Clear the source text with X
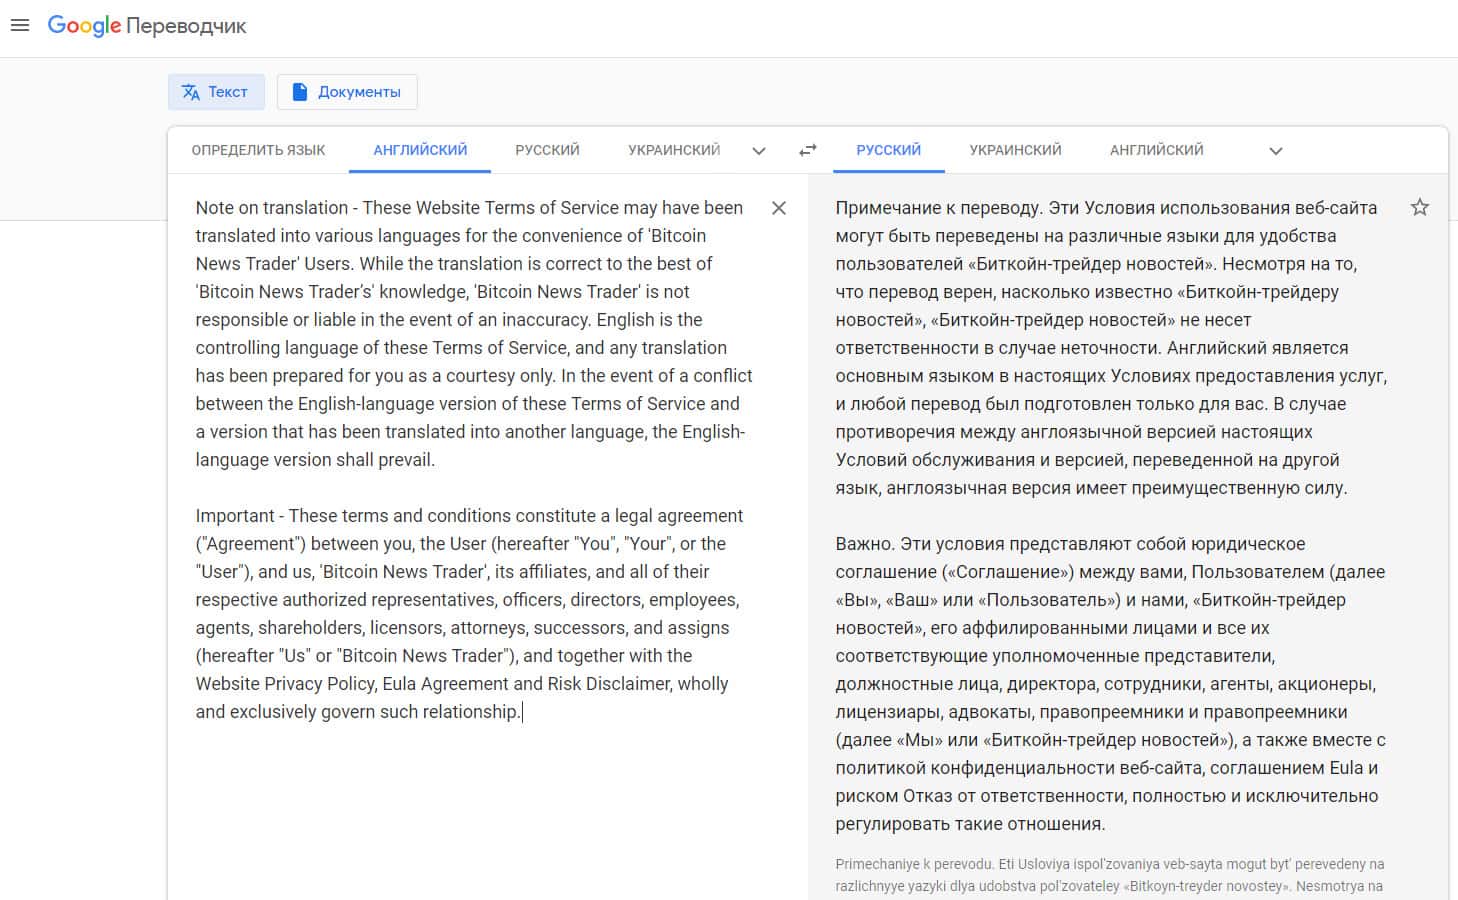Screen dimensions: 1458x900 click(779, 208)
